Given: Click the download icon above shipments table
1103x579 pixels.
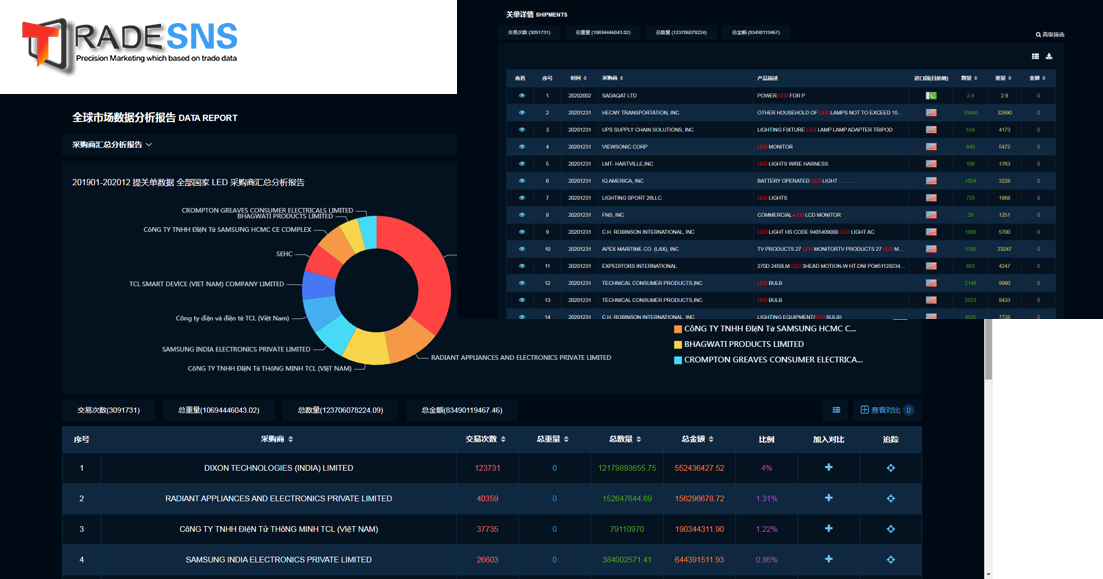Looking at the screenshot, I should click(1049, 57).
